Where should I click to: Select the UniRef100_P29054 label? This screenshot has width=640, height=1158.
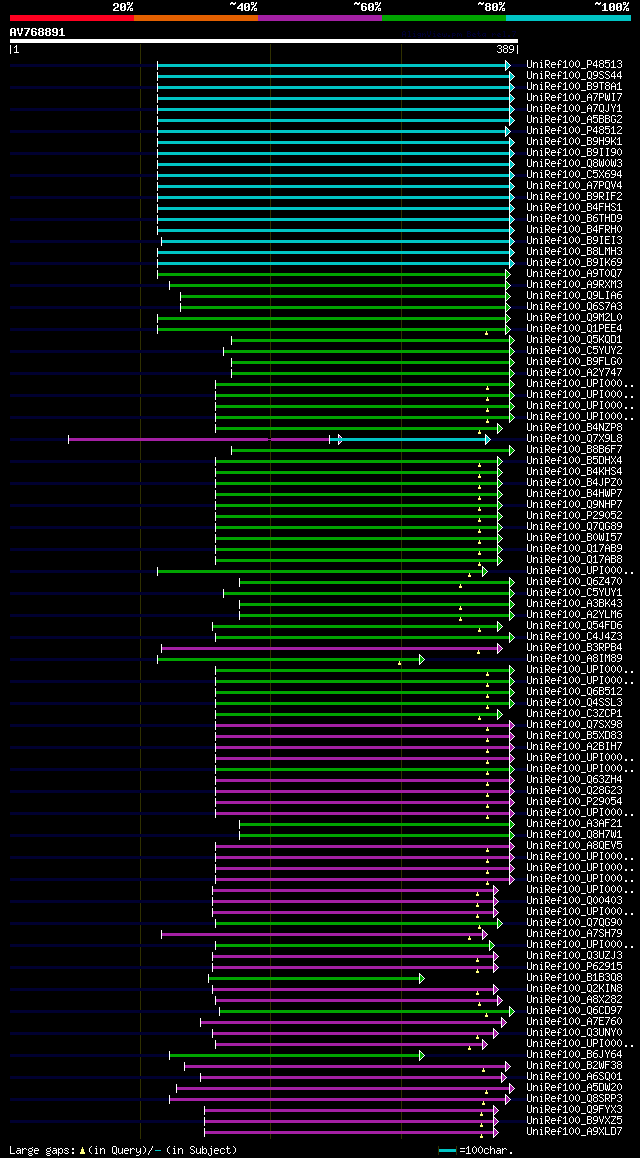[x=574, y=802]
